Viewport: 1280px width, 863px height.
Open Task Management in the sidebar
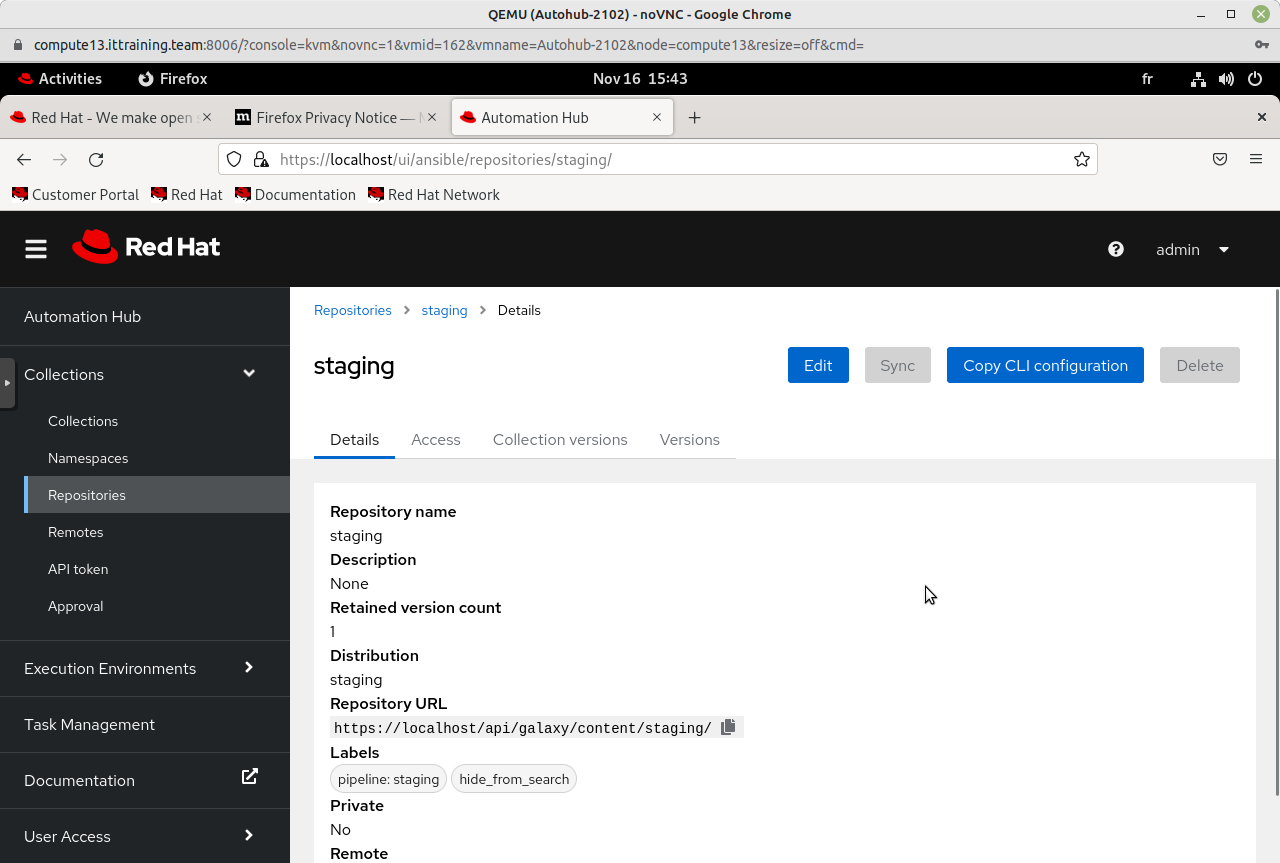[145, 724]
